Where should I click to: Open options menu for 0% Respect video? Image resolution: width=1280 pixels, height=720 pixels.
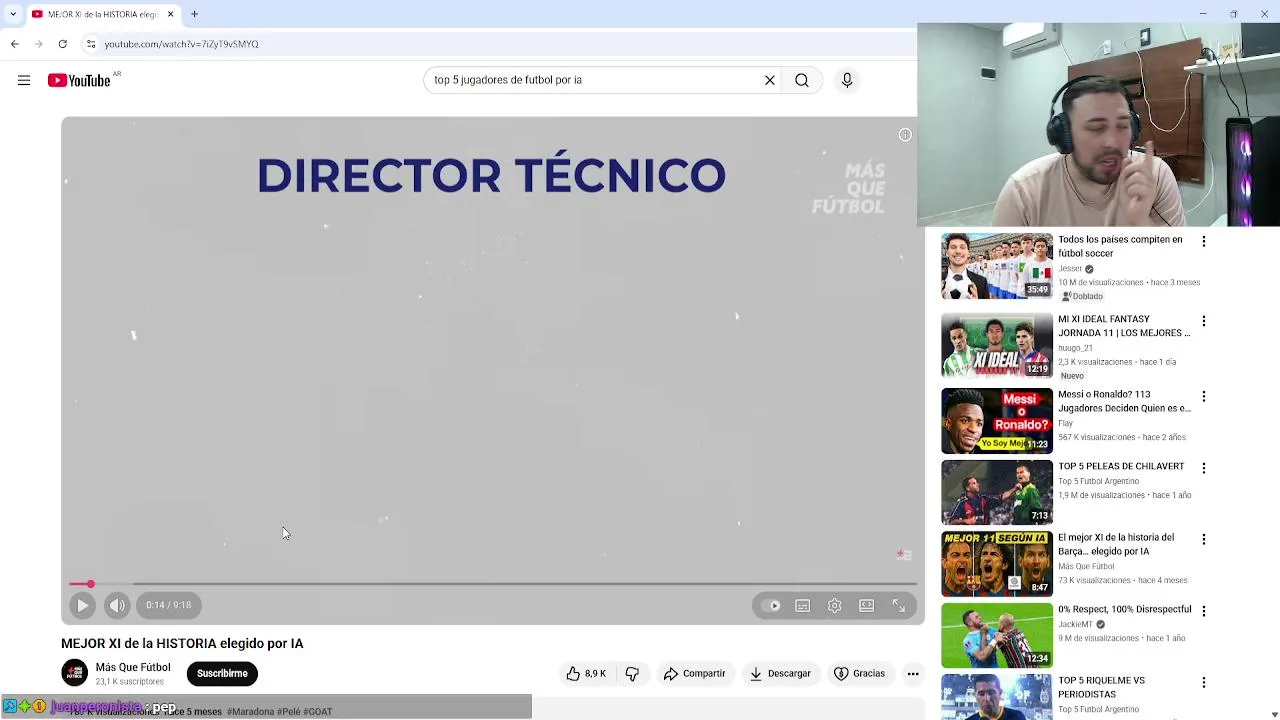[1204, 611]
